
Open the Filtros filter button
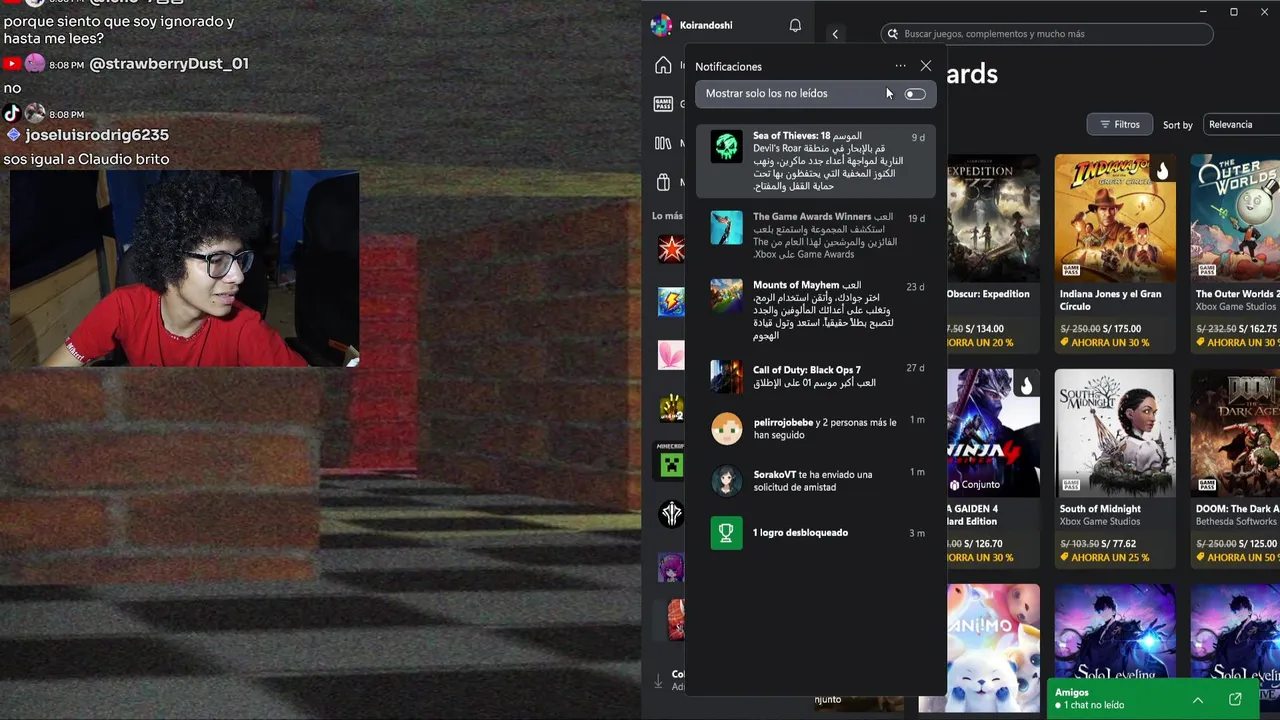click(1120, 125)
